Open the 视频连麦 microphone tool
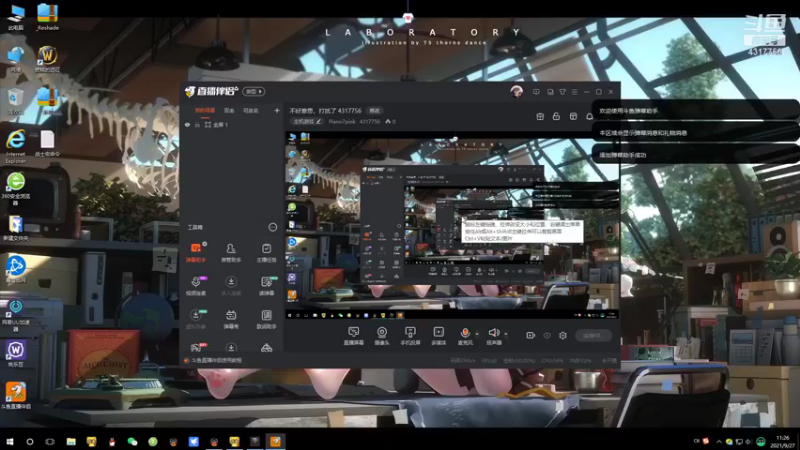This screenshot has width=800, height=450. pyautogui.click(x=196, y=286)
